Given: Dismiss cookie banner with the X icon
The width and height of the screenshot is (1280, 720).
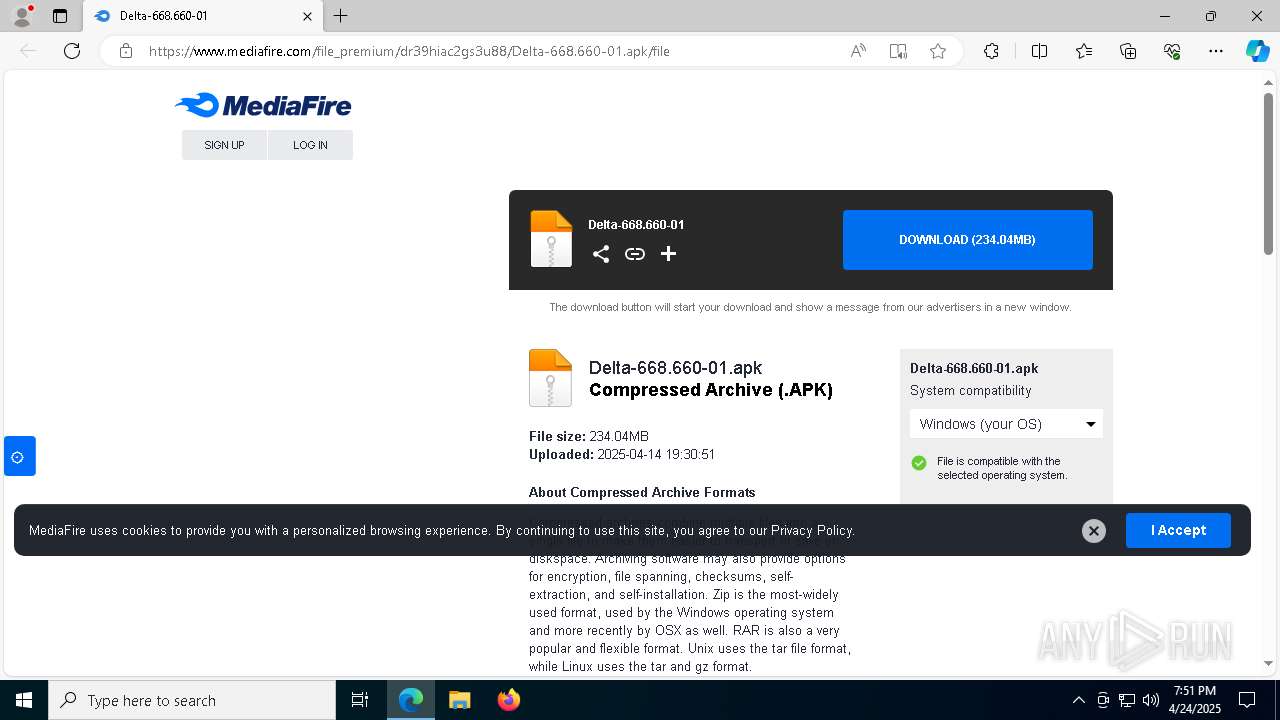Looking at the screenshot, I should (1094, 531).
